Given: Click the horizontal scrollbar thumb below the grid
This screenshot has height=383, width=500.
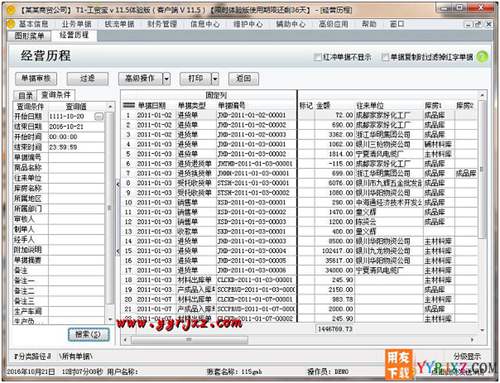Looking at the screenshot, I should tap(189, 340).
